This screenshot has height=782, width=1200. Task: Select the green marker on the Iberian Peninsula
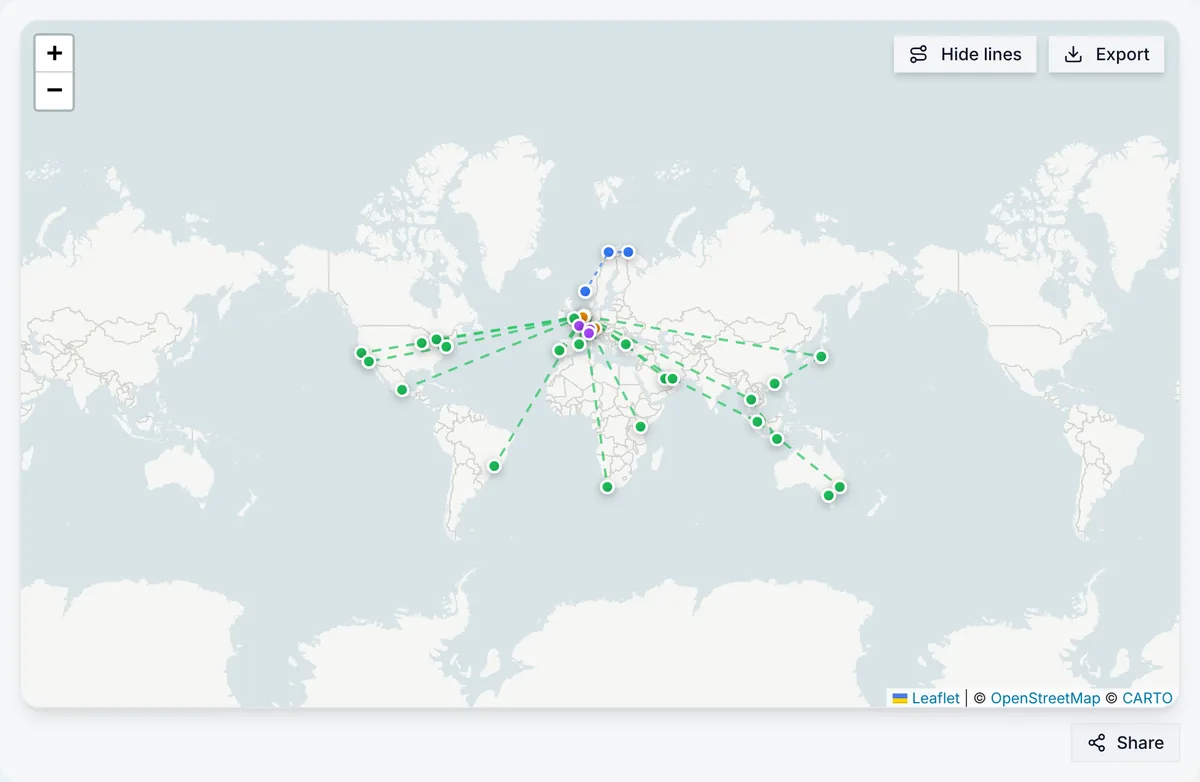pyautogui.click(x=559, y=350)
